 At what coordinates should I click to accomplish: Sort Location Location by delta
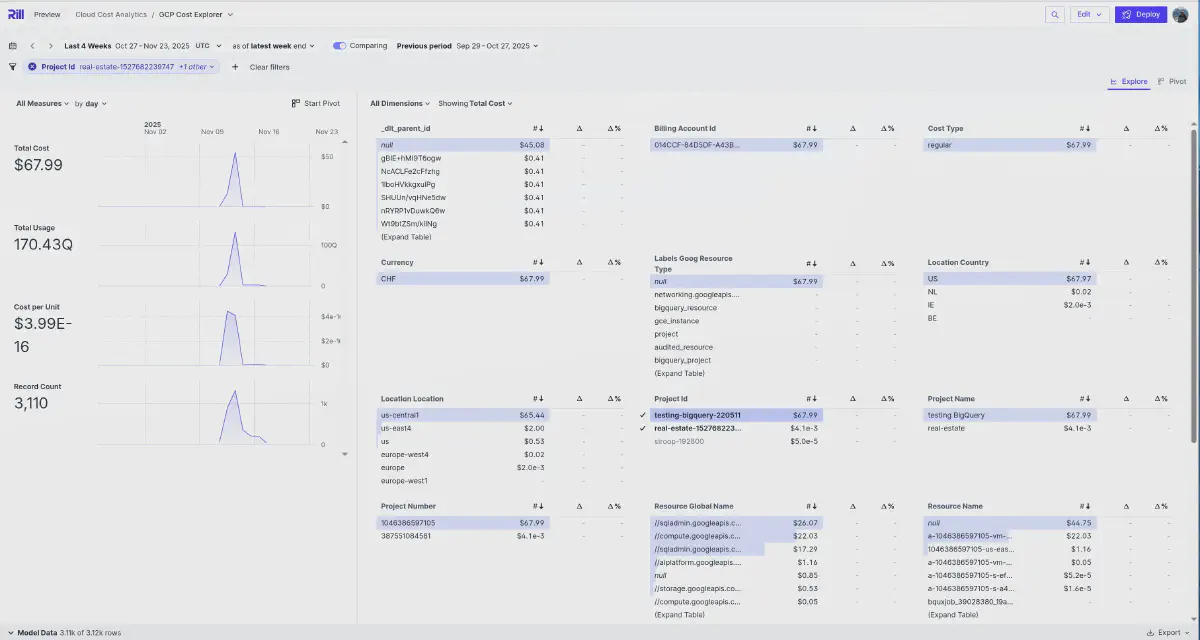[x=579, y=399]
